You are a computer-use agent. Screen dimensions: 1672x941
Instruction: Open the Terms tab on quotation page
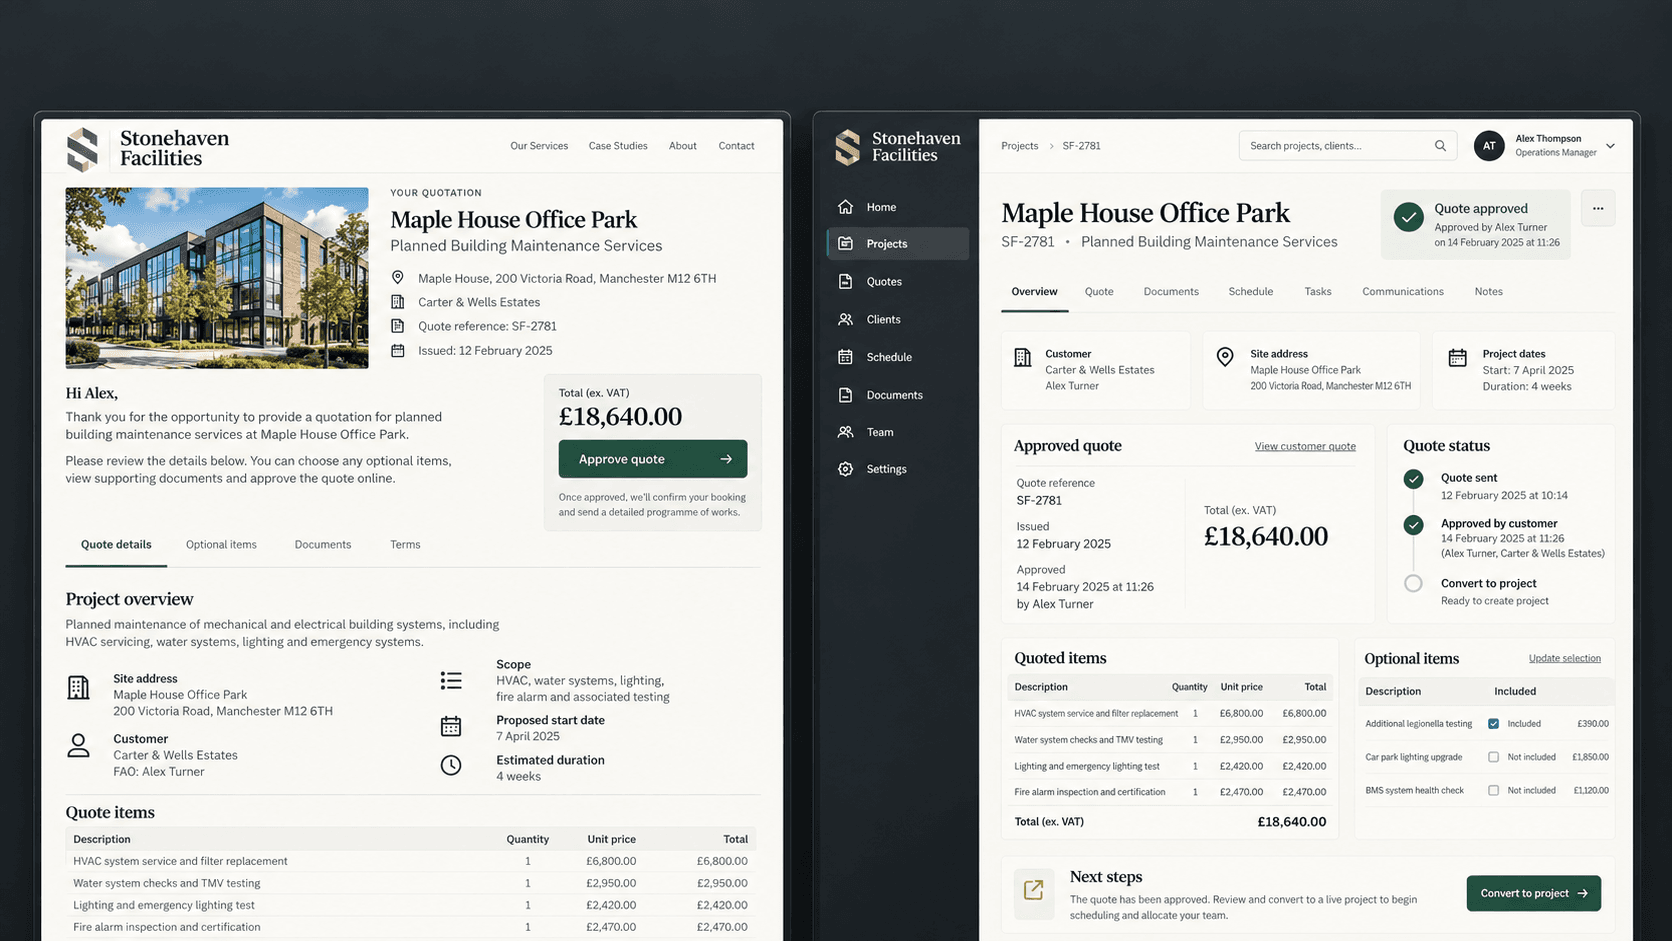[405, 545]
